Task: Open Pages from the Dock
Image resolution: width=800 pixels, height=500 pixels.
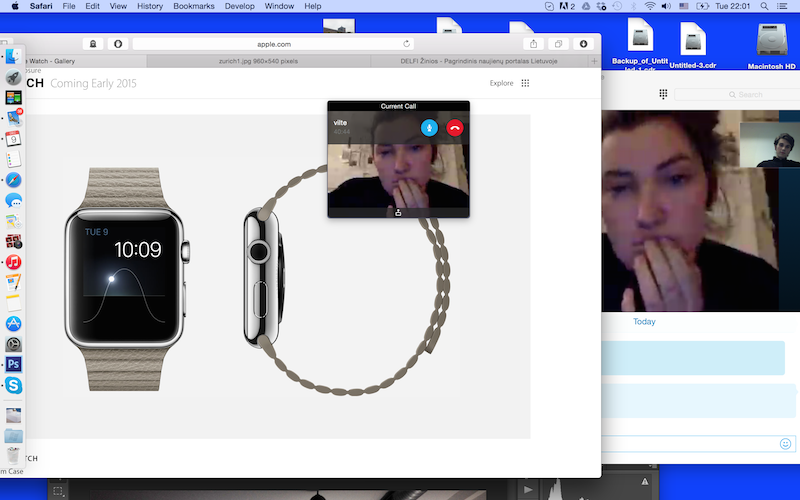Action: pyautogui.click(x=13, y=283)
